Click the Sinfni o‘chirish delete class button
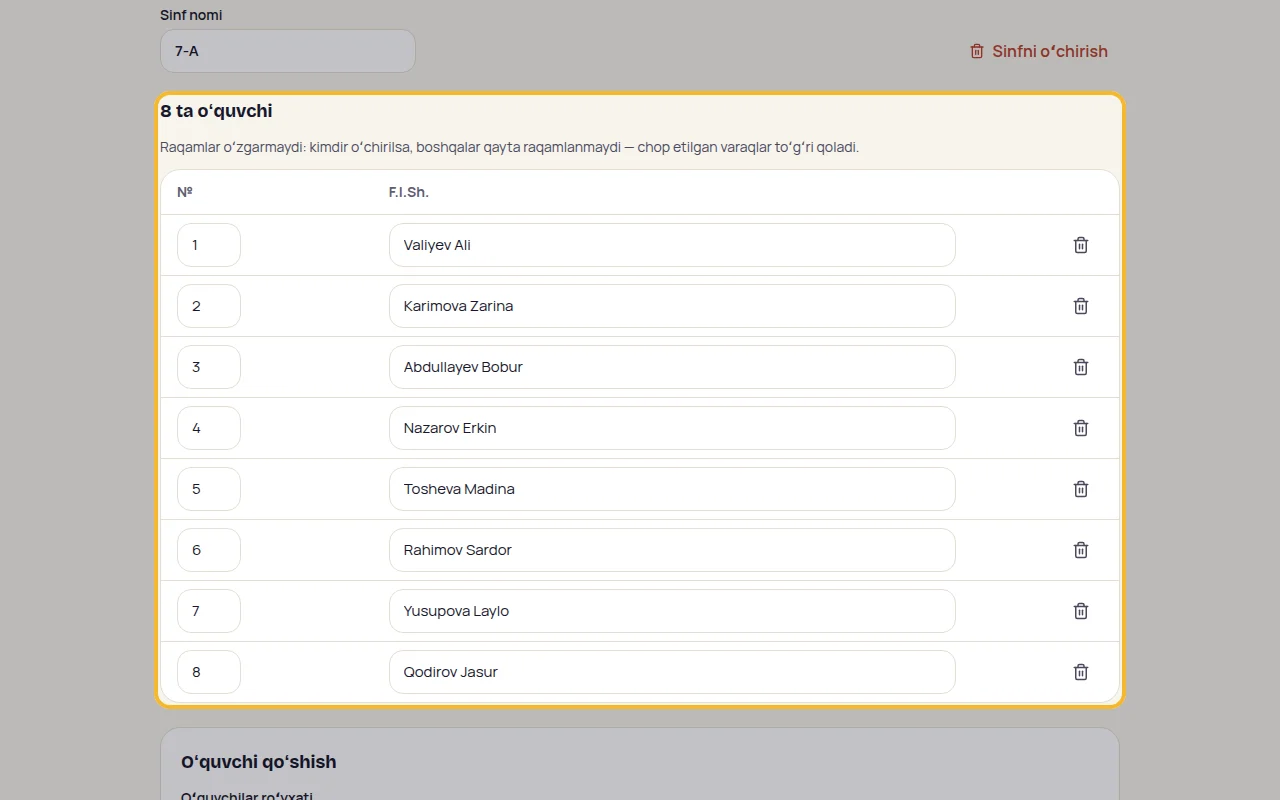Image resolution: width=1280 pixels, height=800 pixels. tap(1038, 51)
